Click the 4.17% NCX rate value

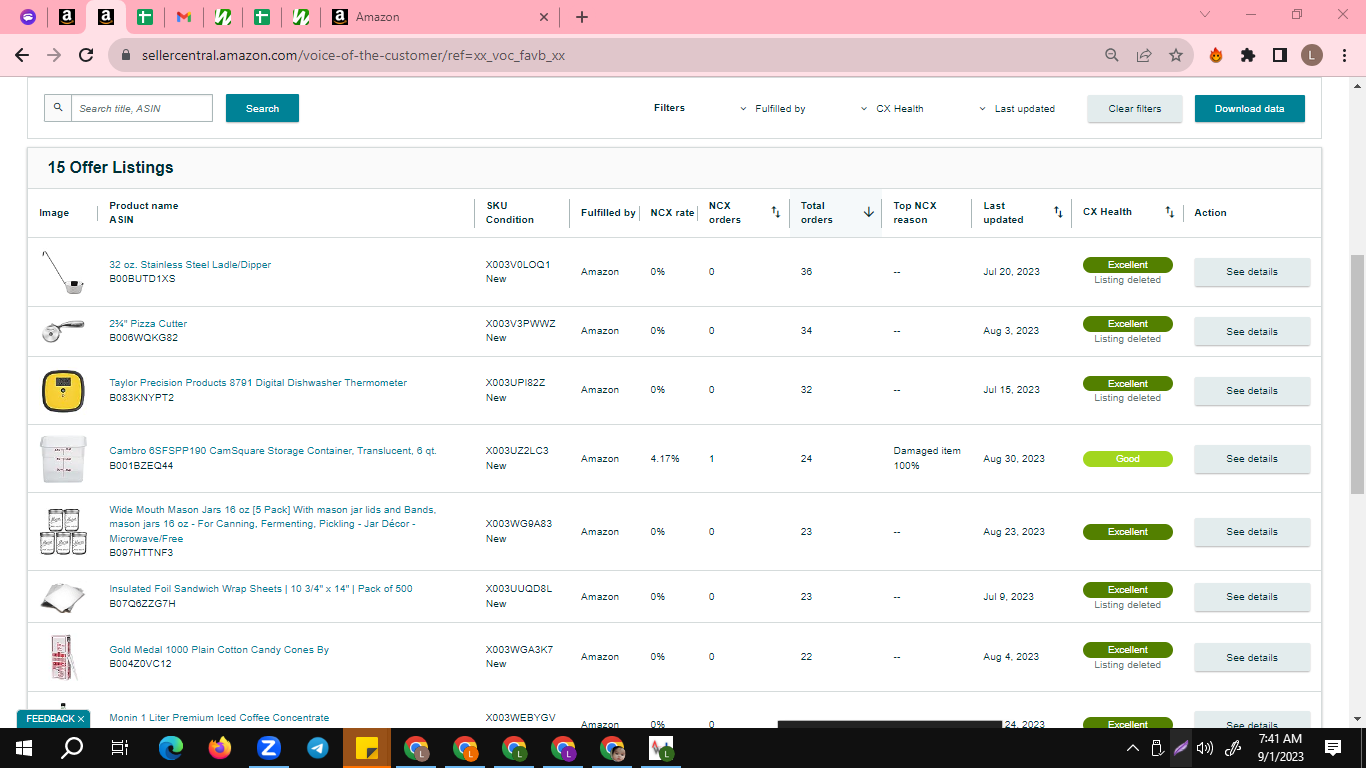[x=665, y=459]
